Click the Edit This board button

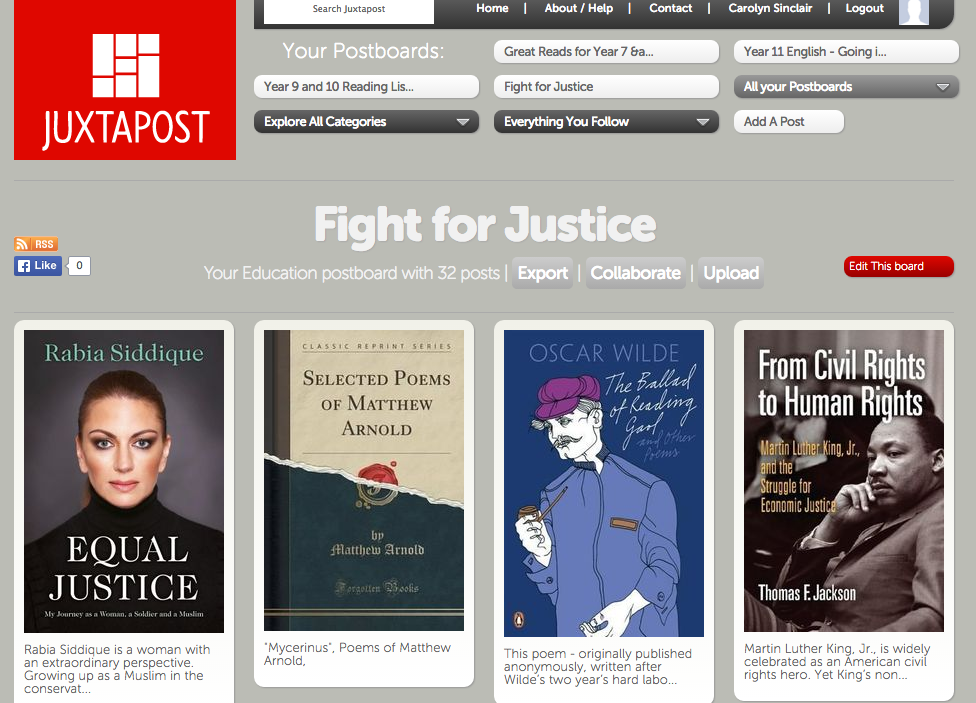coord(898,267)
